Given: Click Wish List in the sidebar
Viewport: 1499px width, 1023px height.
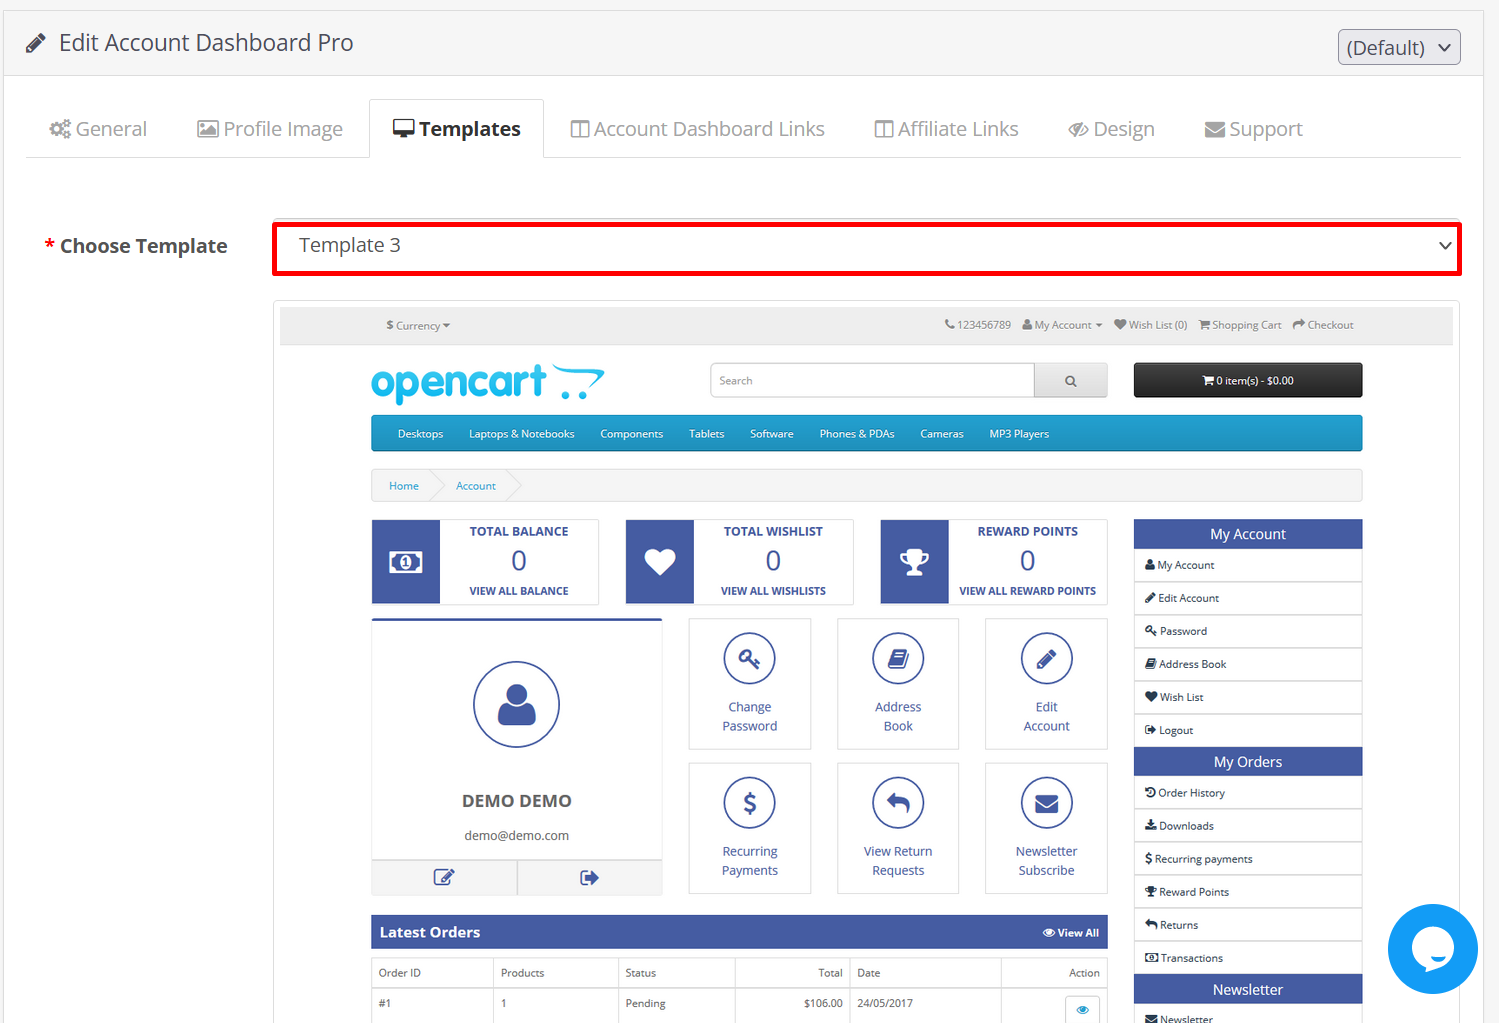Looking at the screenshot, I should pos(1248,697).
